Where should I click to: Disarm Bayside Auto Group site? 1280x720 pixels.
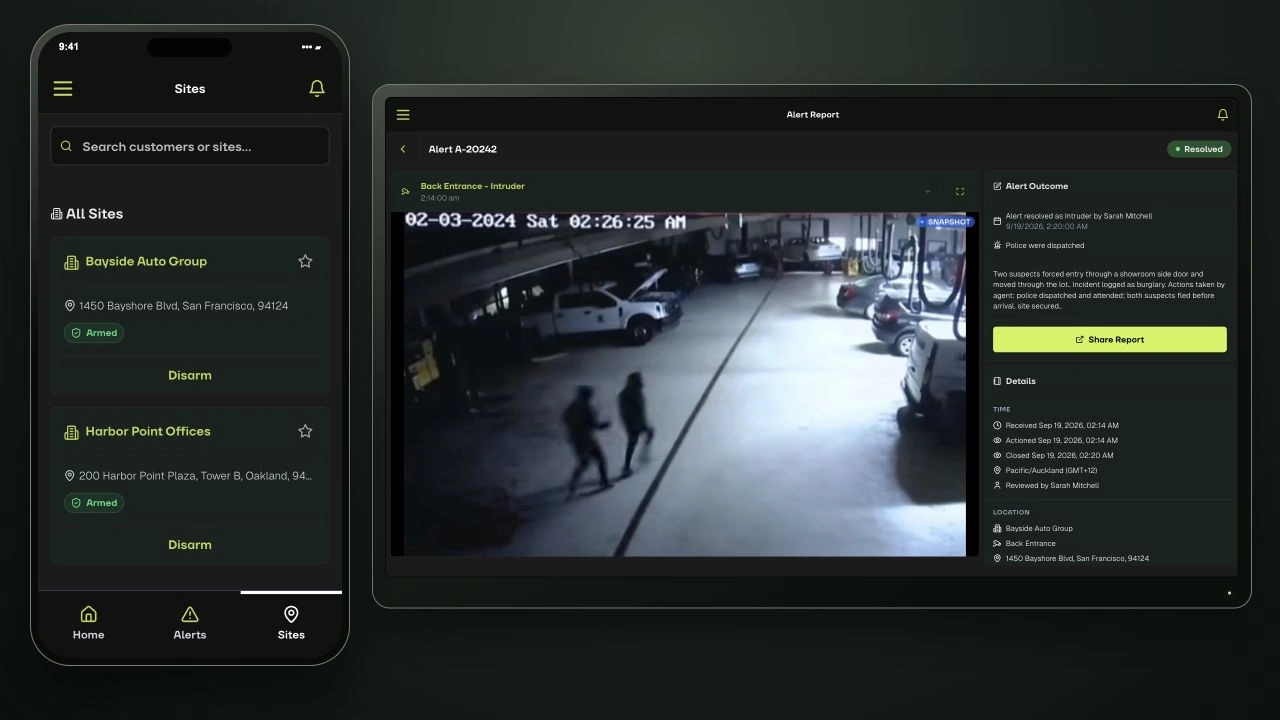[190, 375]
